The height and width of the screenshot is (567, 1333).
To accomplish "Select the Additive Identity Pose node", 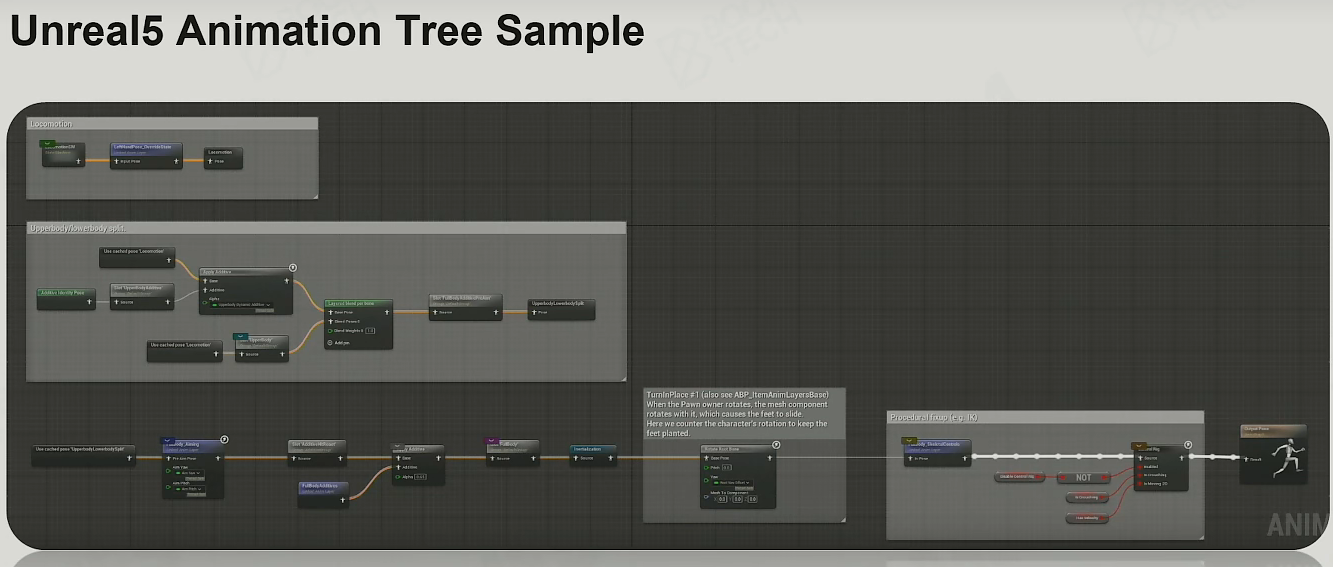I will [66, 298].
